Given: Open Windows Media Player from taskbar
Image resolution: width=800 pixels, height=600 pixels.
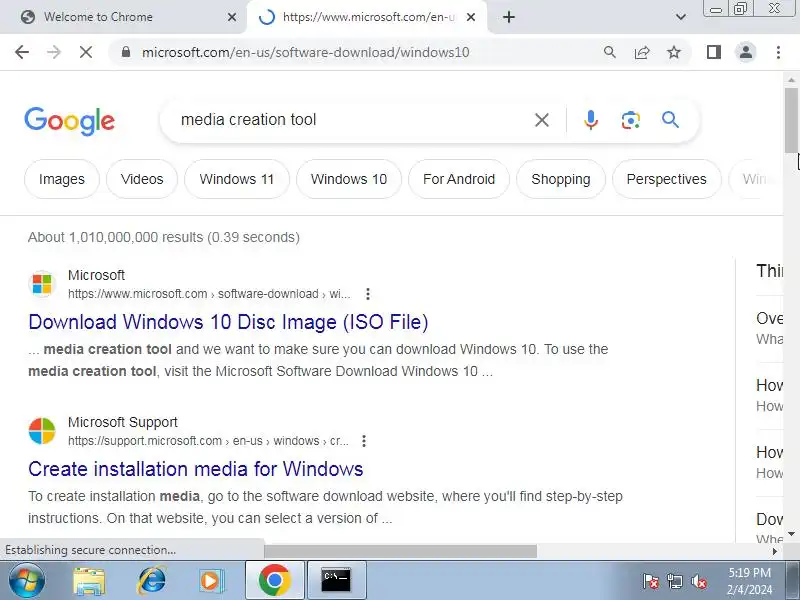Looking at the screenshot, I should coord(210,581).
